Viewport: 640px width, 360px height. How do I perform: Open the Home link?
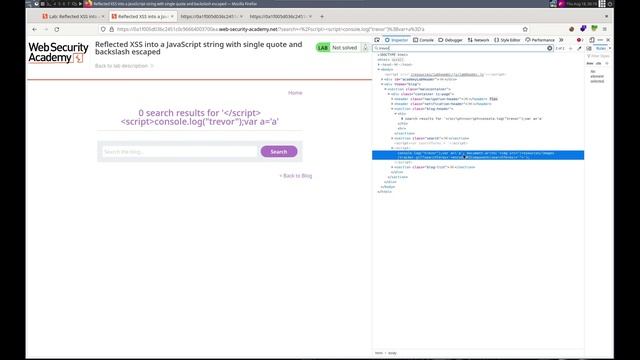295,93
